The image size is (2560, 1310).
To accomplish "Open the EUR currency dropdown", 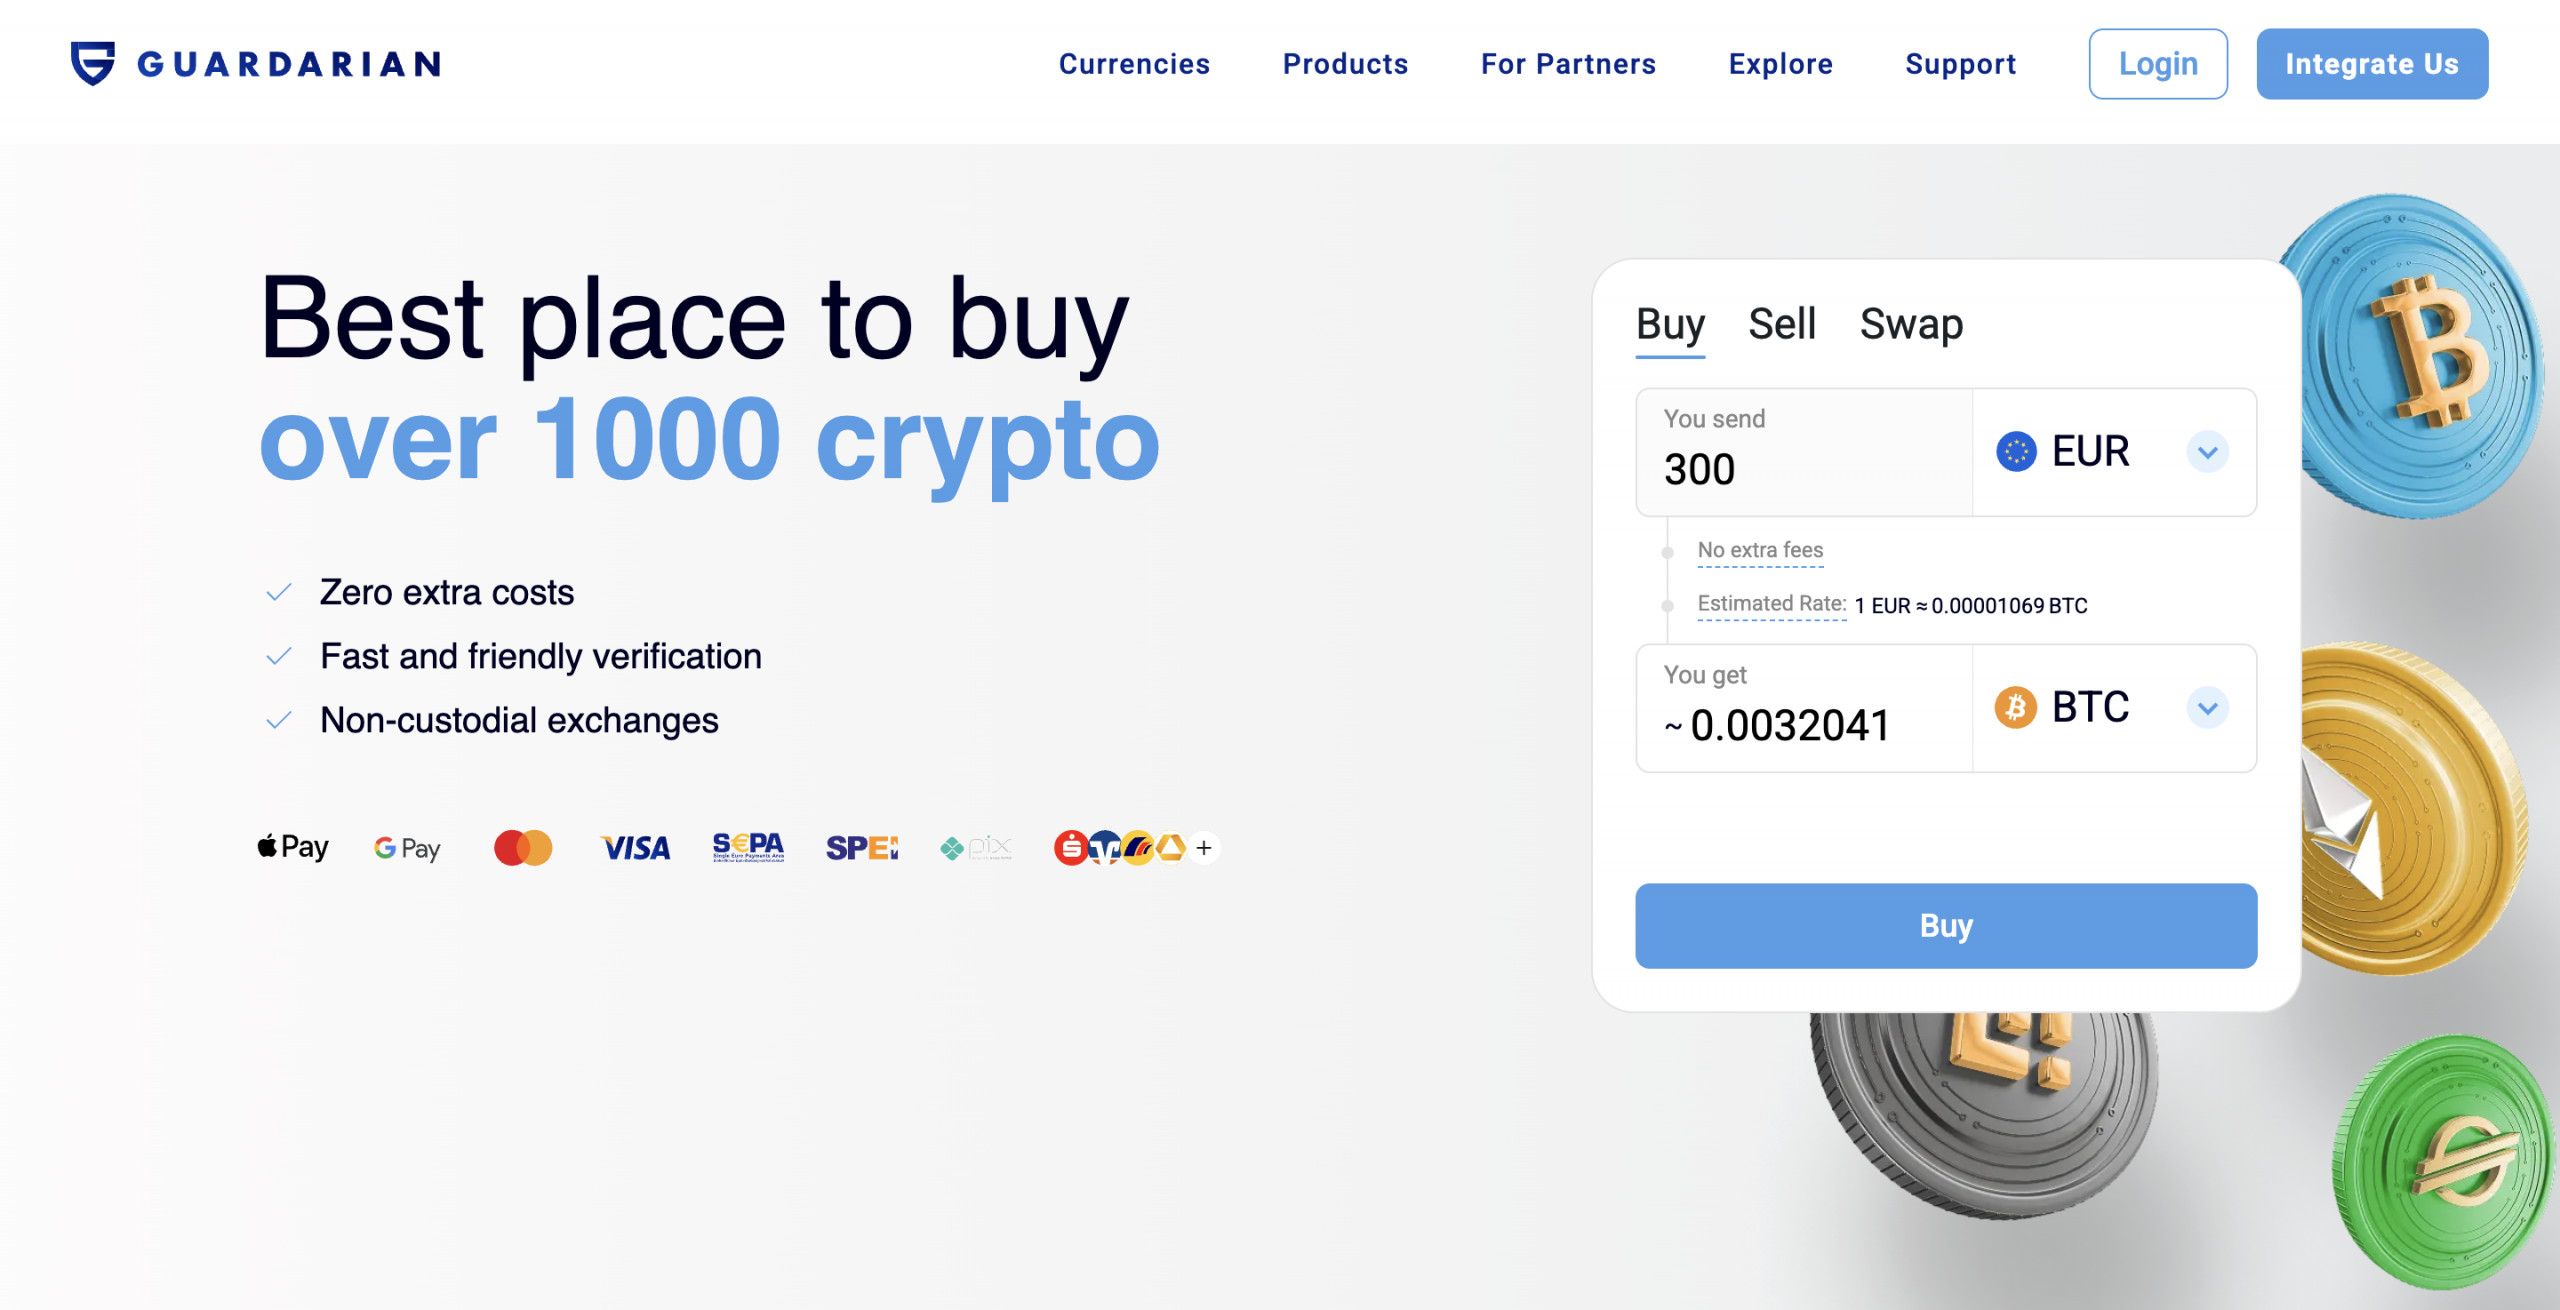I will tap(2209, 451).
